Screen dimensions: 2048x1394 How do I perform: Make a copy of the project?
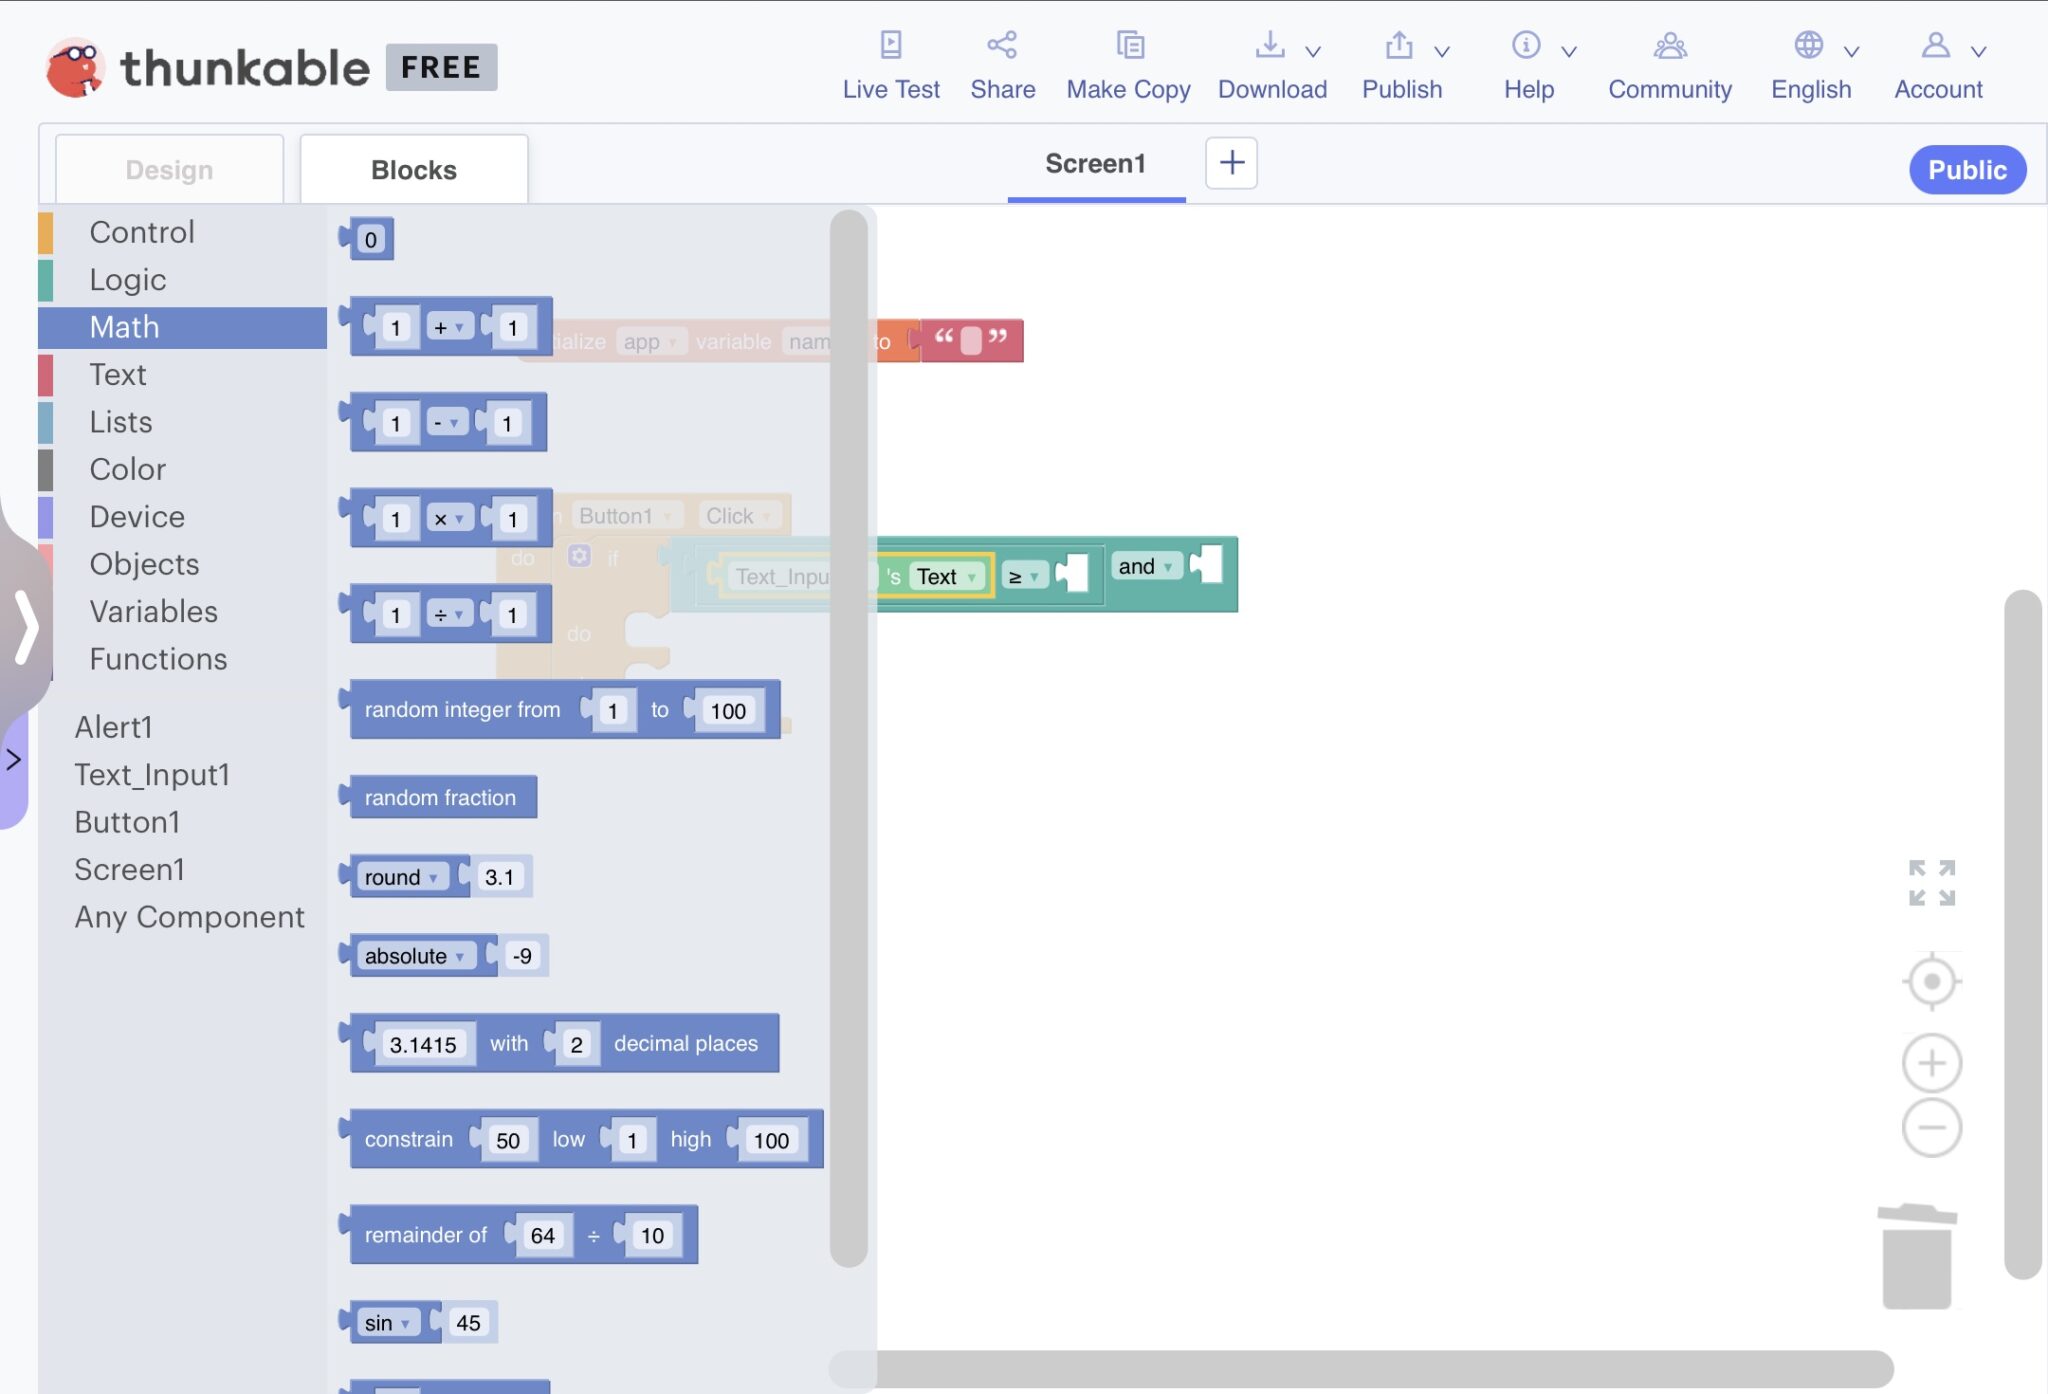(x=1127, y=65)
